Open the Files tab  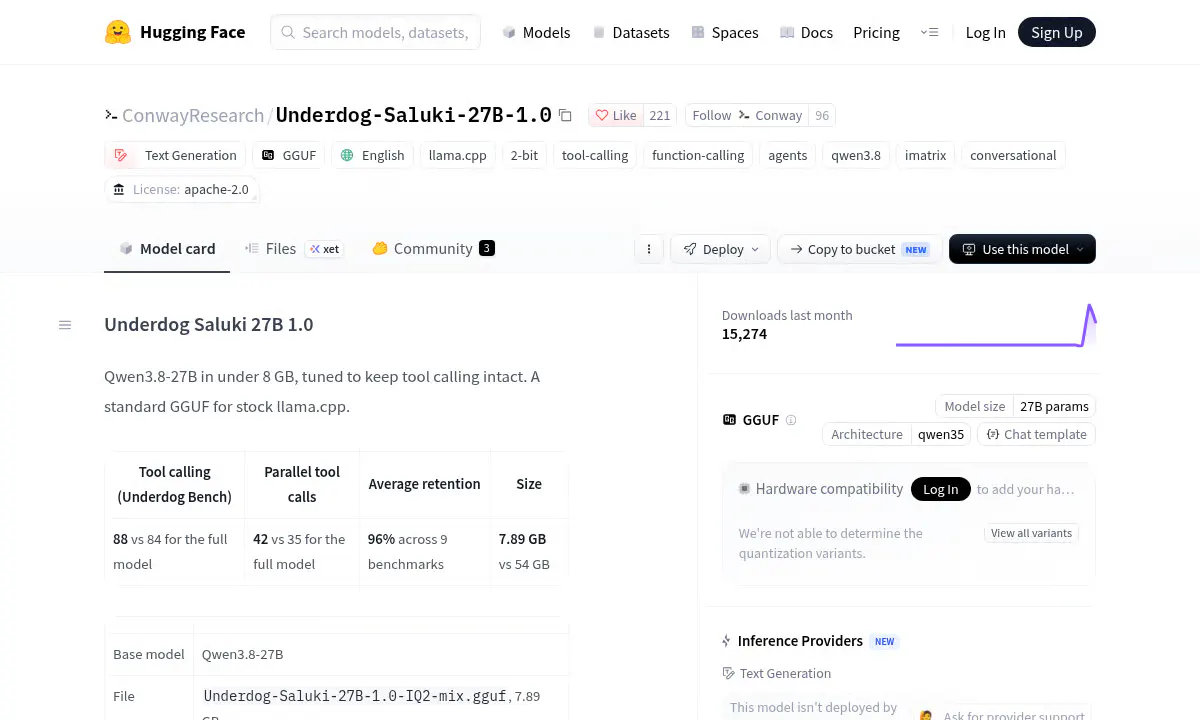[294, 249]
